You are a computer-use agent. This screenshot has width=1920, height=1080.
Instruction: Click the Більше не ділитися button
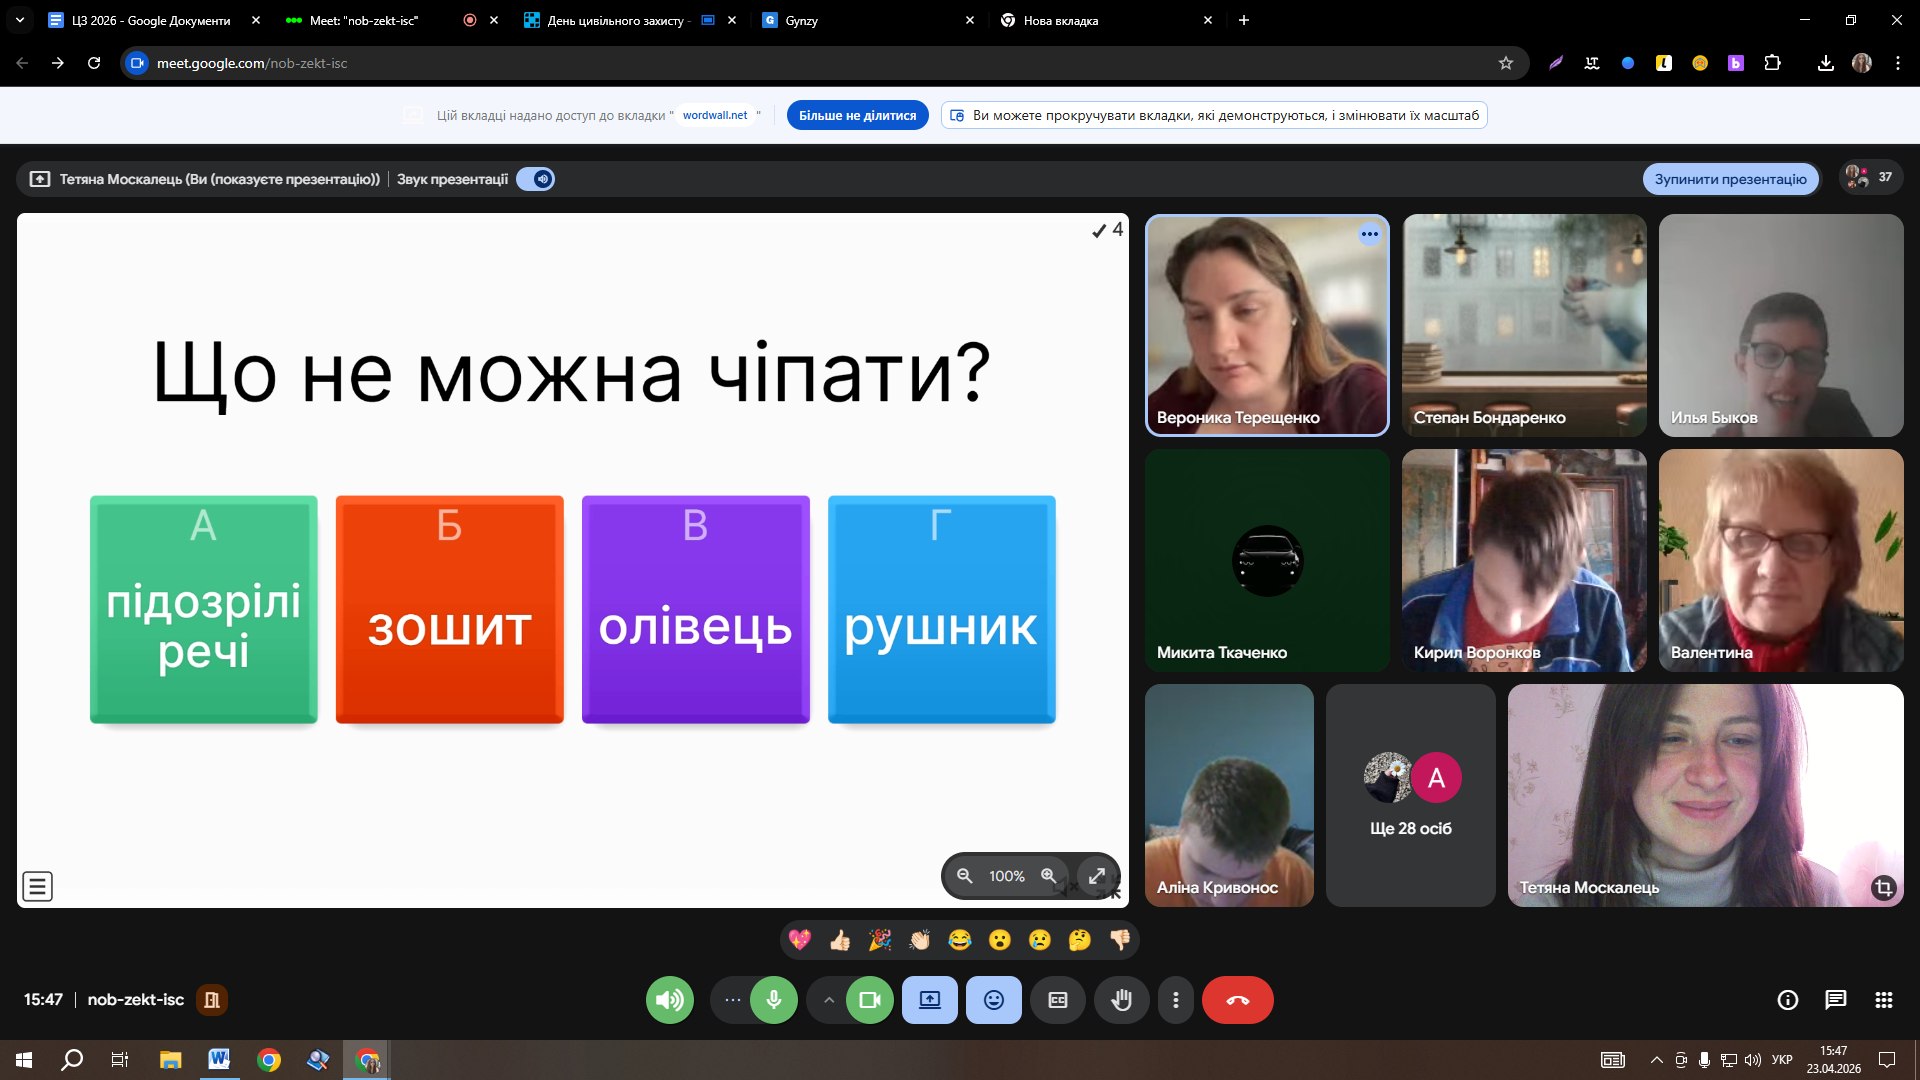(x=857, y=115)
